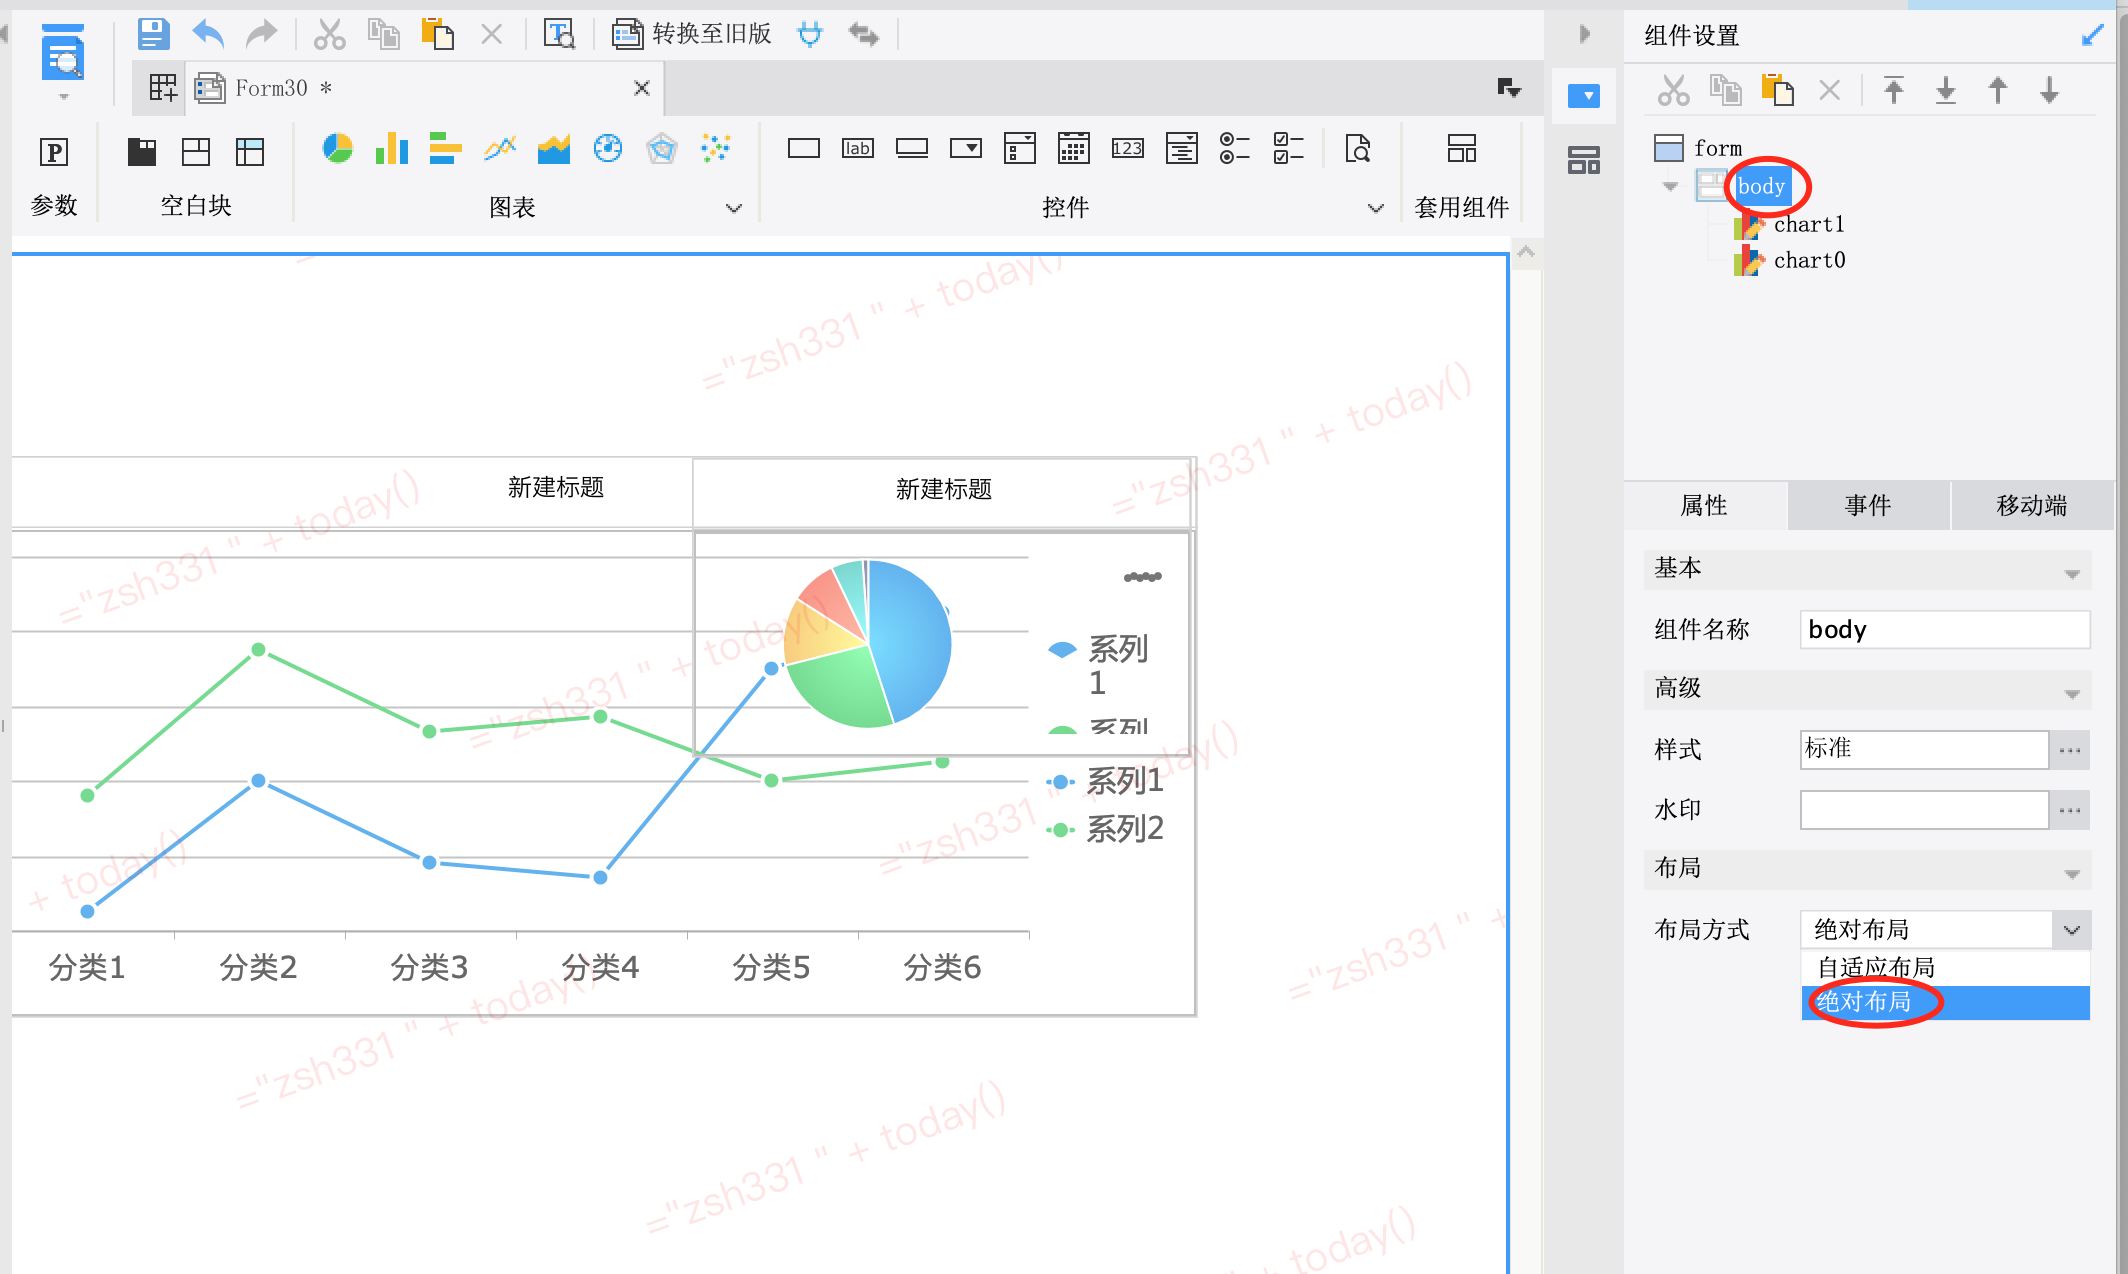The height and width of the screenshot is (1274, 2128).
Task: Insert the label widget
Action: 858,149
